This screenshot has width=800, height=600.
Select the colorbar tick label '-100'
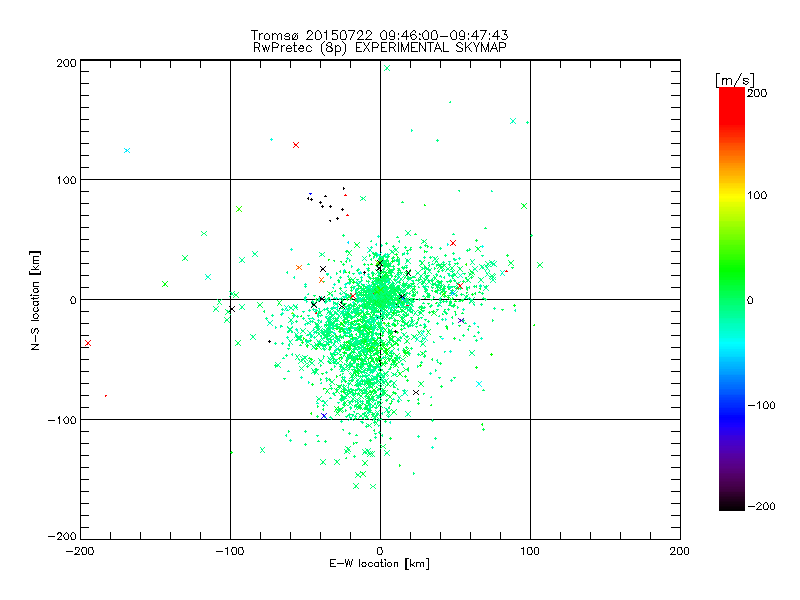pos(761,406)
